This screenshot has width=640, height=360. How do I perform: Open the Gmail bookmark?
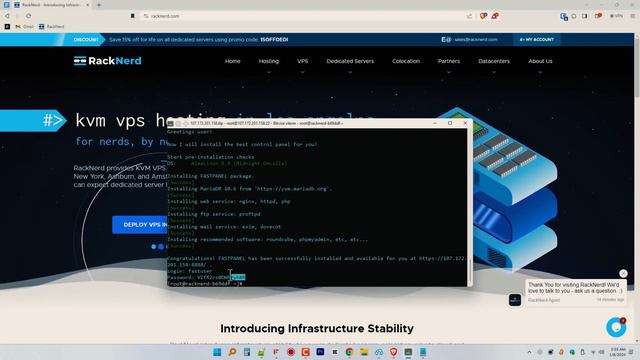pos(24,27)
